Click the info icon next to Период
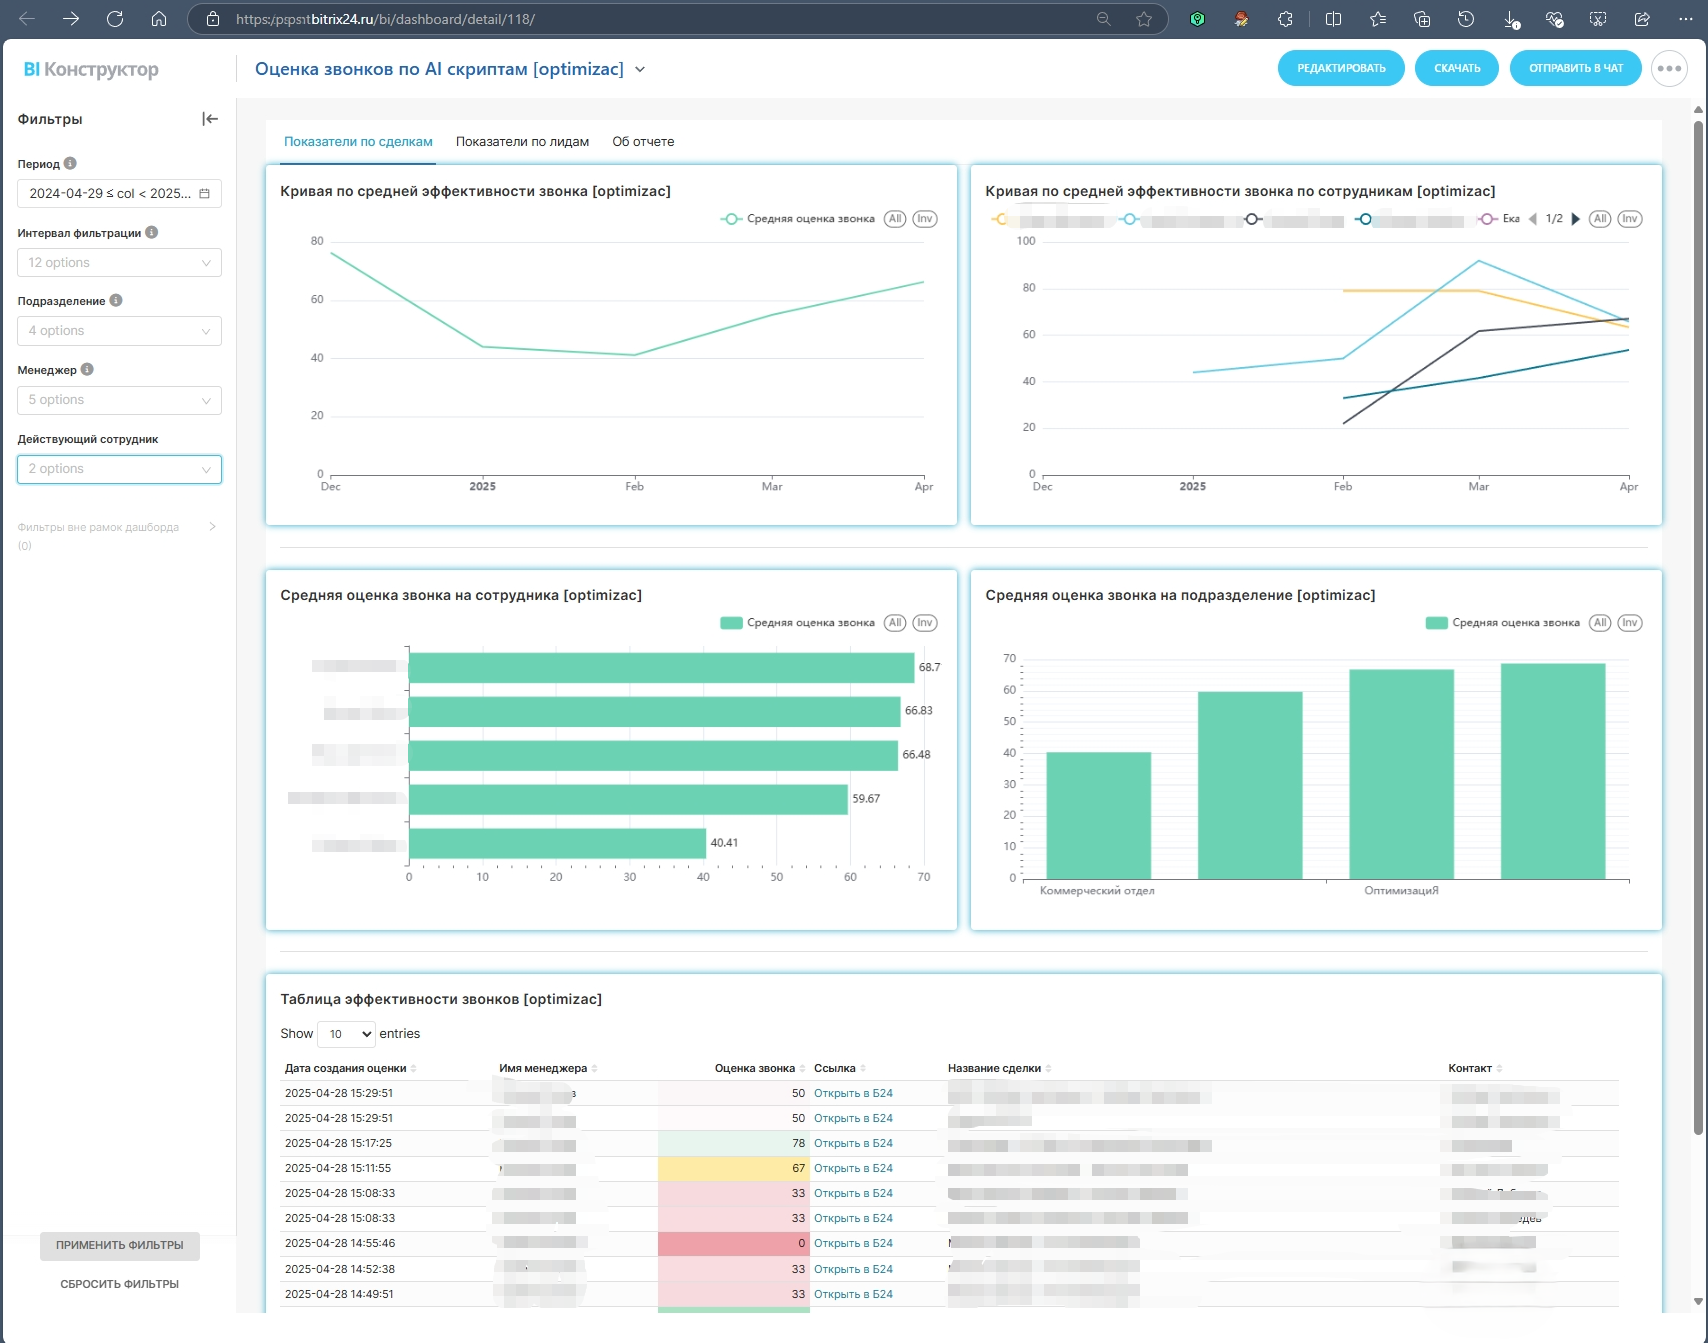 (70, 164)
